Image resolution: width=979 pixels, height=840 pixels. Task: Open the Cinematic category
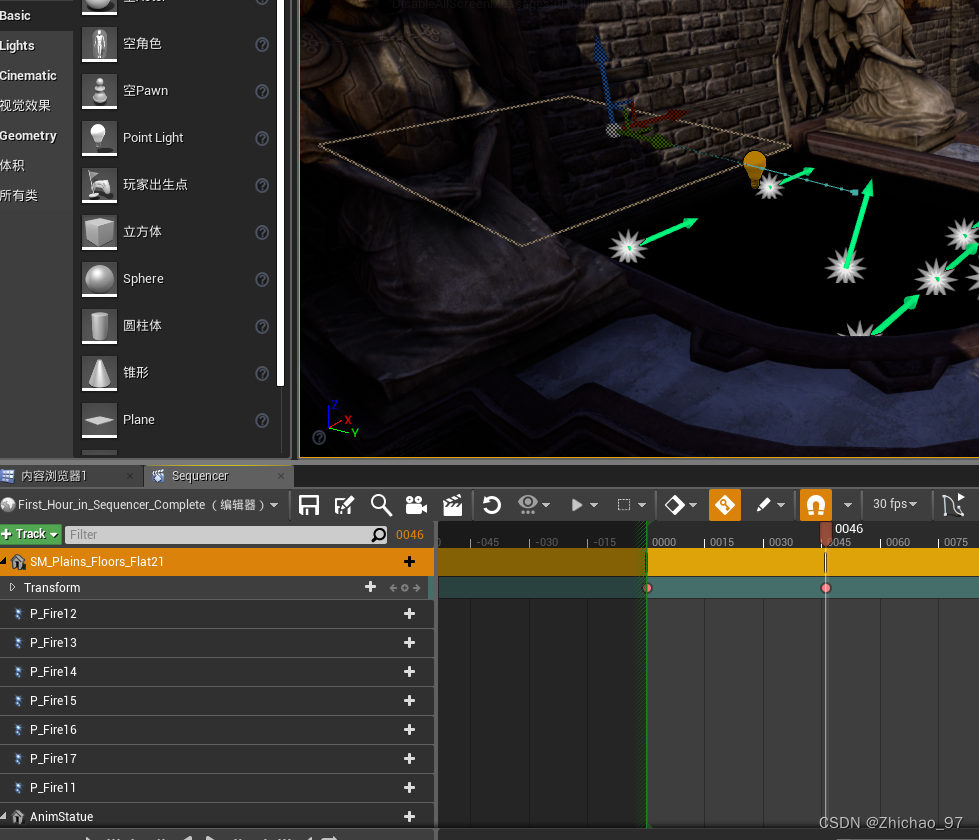(x=28, y=76)
